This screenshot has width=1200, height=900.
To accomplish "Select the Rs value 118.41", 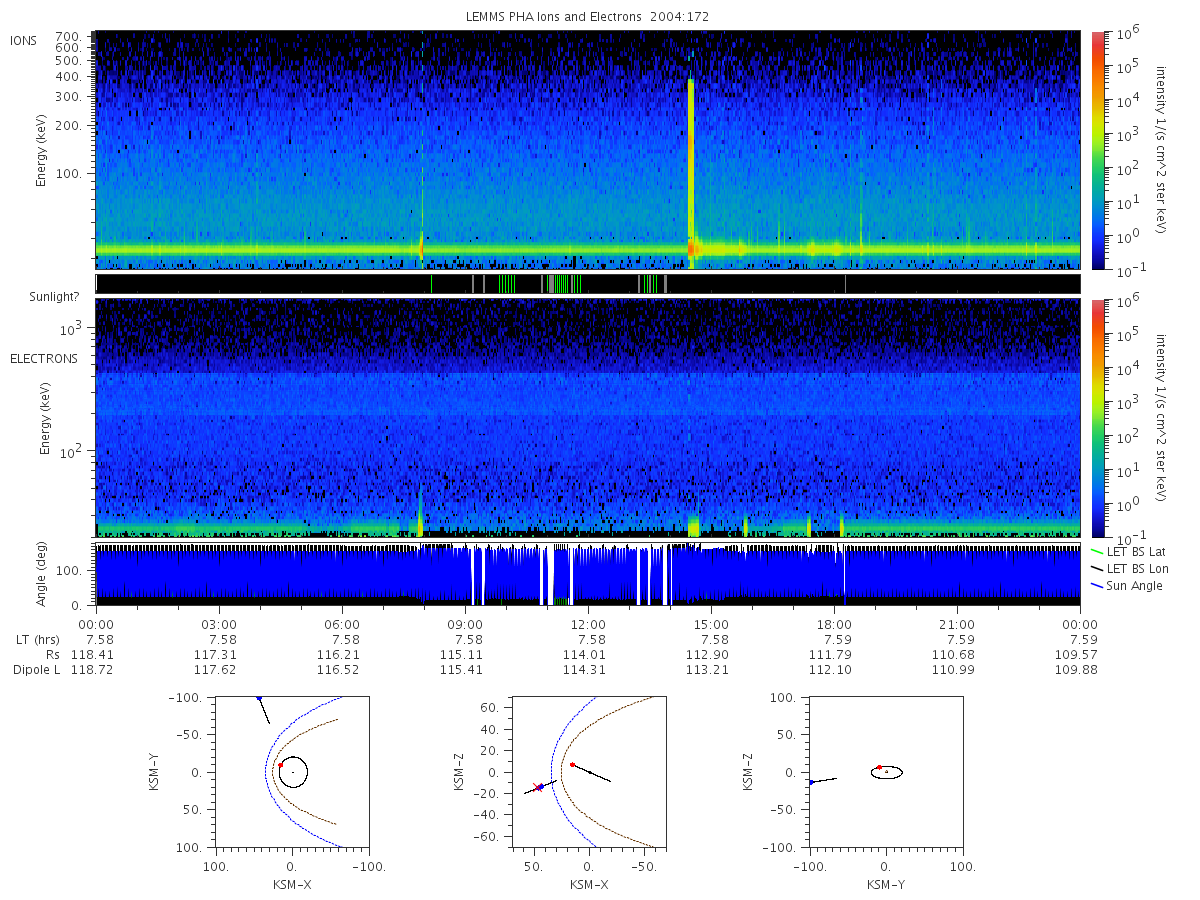I will [91, 654].
